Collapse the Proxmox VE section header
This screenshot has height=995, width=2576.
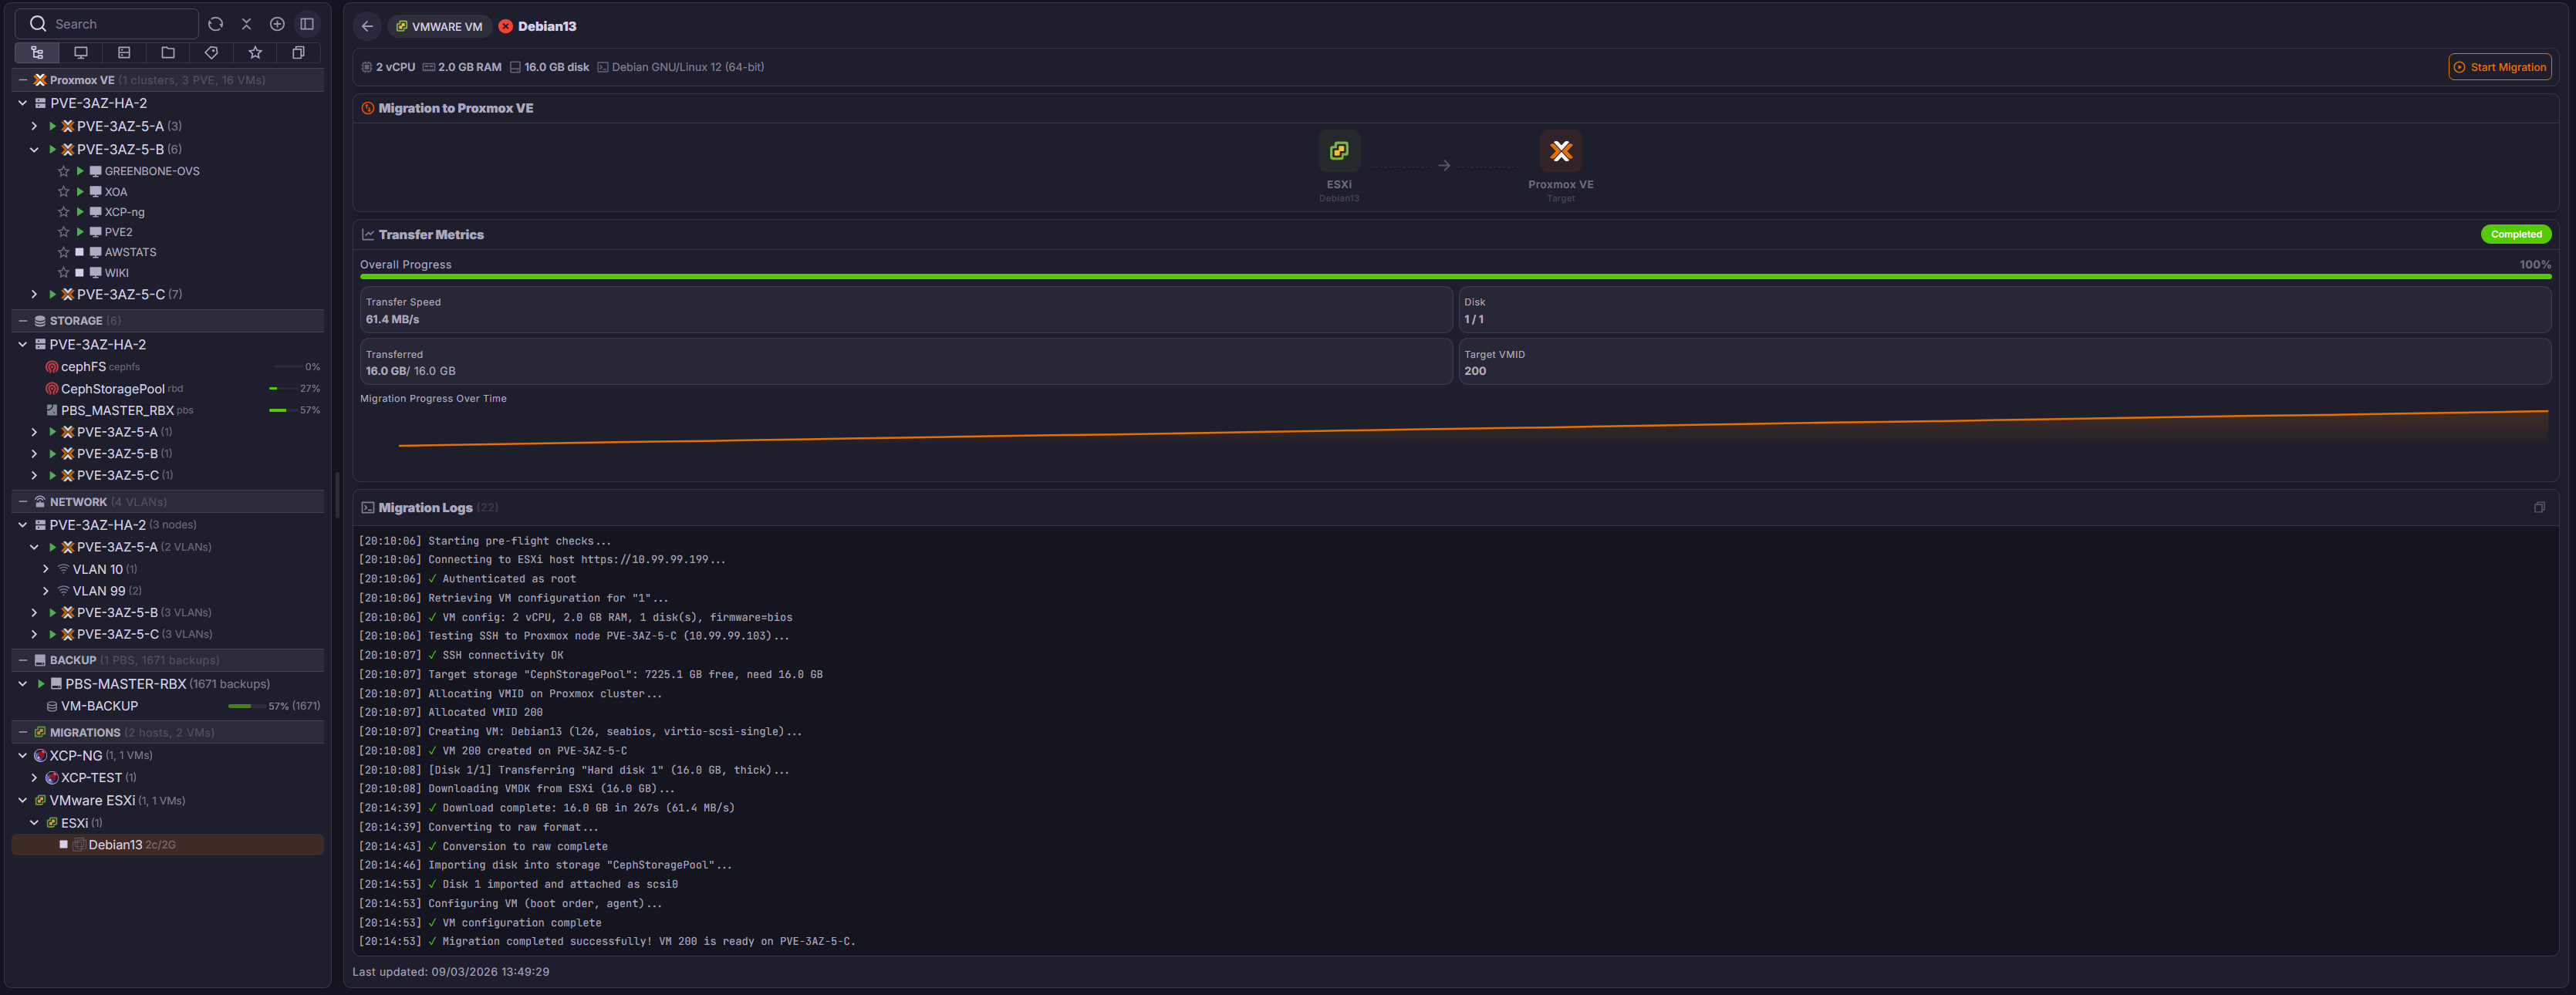pyautogui.click(x=22, y=80)
